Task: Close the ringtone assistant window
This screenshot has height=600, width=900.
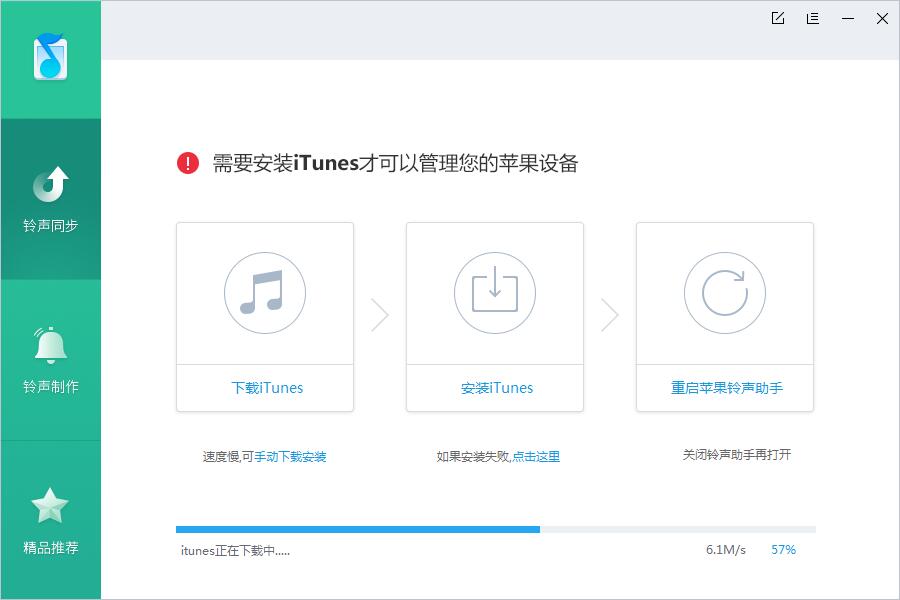Action: pos(882,18)
